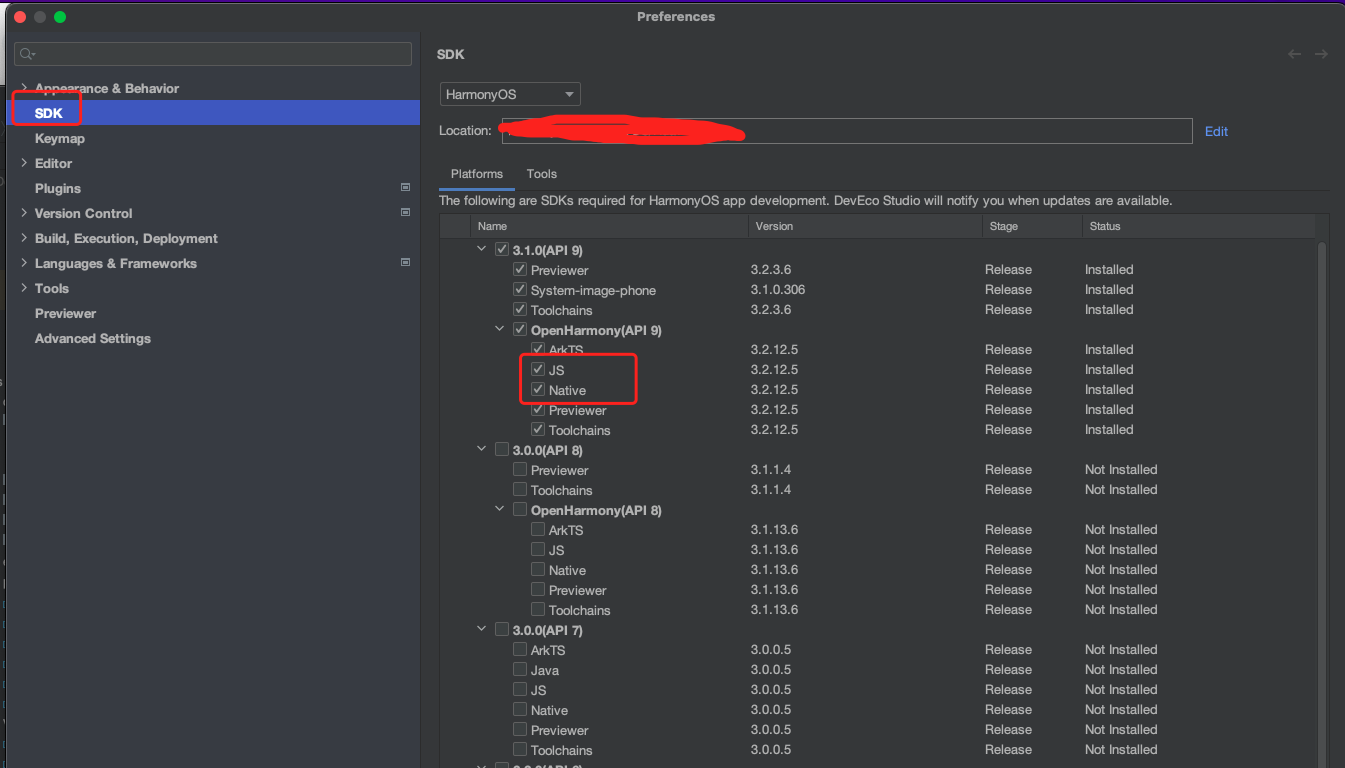The height and width of the screenshot is (768, 1345).
Task: Enable Previewer 3.1.1.4 under API 8
Action: (x=520, y=470)
